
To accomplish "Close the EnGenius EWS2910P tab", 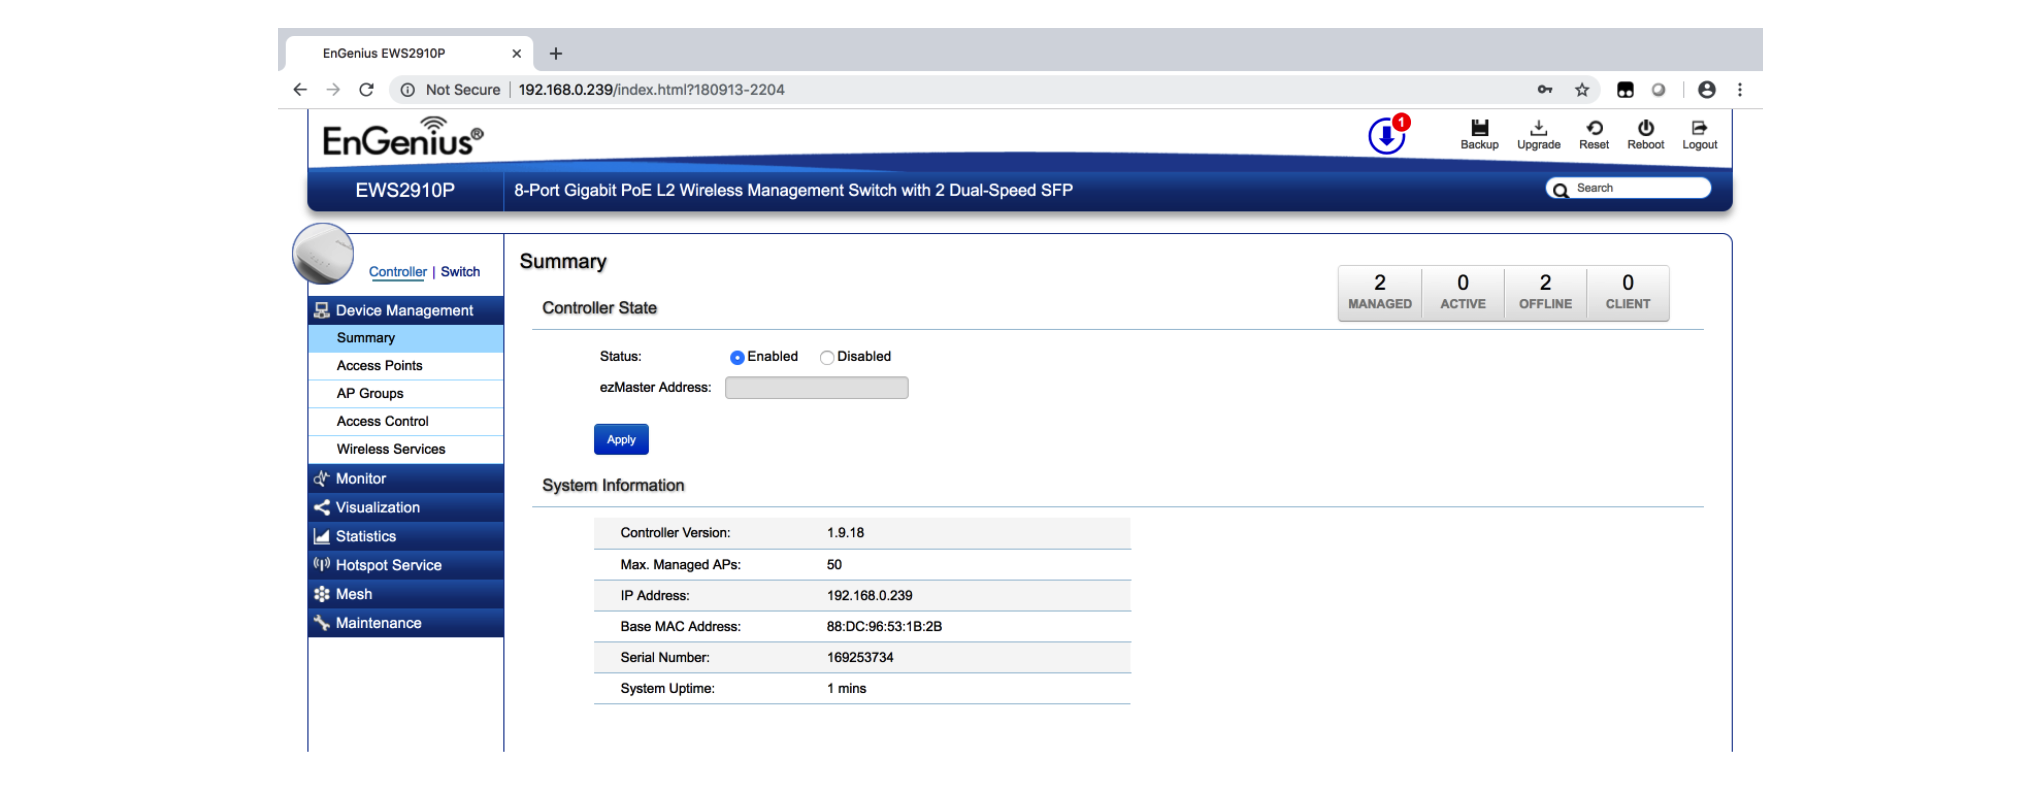I will point(516,54).
